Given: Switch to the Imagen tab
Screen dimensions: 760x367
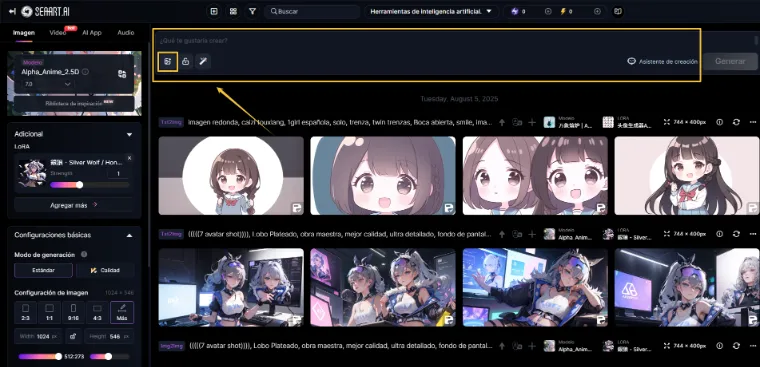Looking at the screenshot, I should tap(24, 33).
